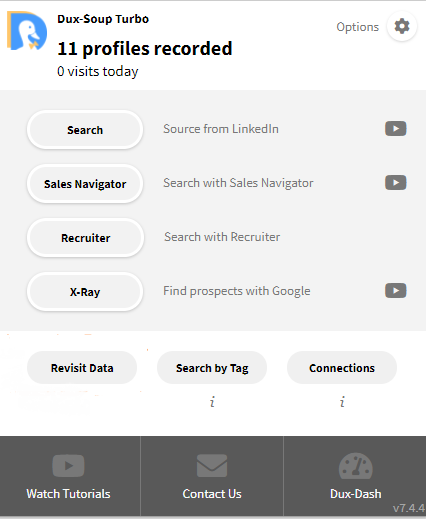Play the Source from LinkedIn video
426x519 pixels.
click(x=396, y=129)
